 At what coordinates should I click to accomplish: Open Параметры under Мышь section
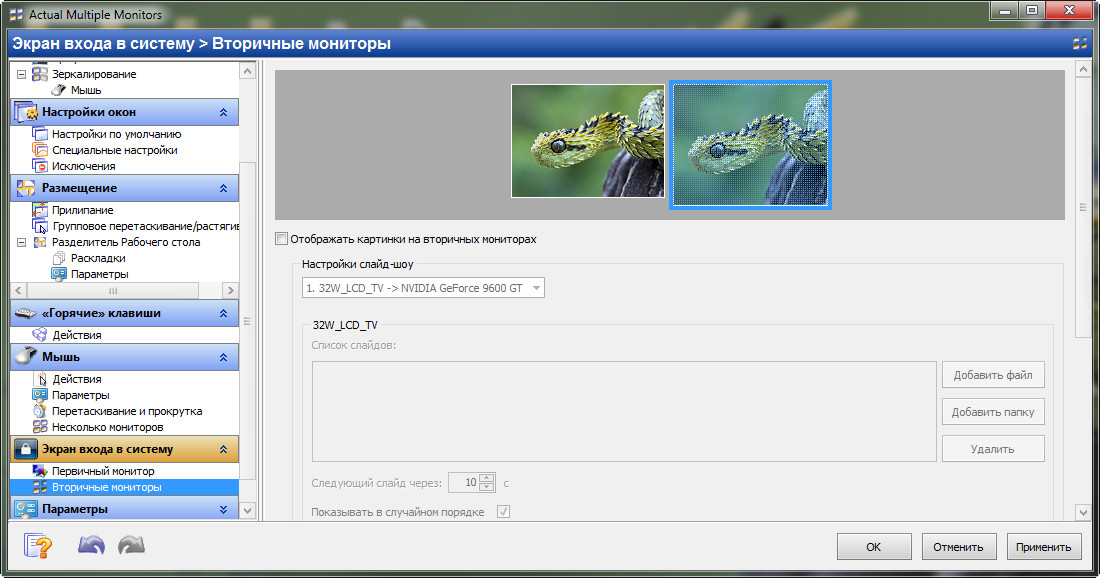[81, 395]
